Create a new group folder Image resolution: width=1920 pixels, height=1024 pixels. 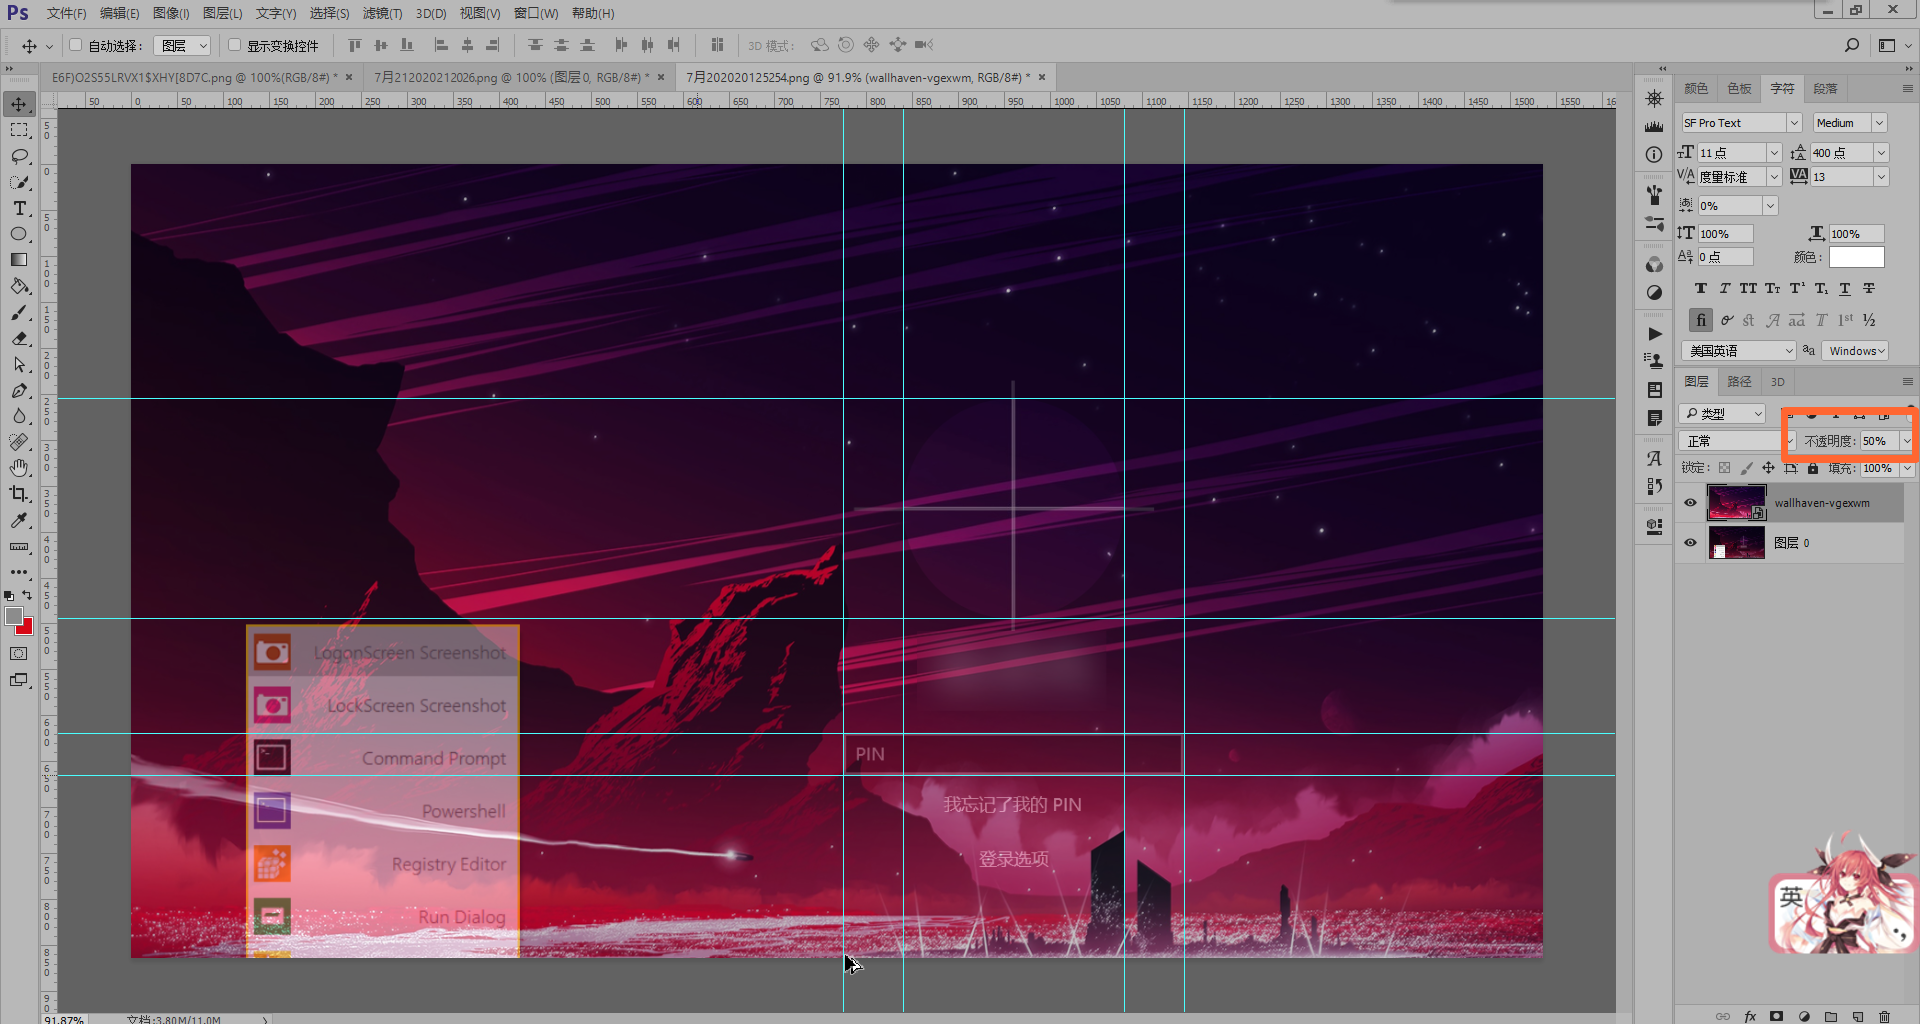tap(1830, 1016)
